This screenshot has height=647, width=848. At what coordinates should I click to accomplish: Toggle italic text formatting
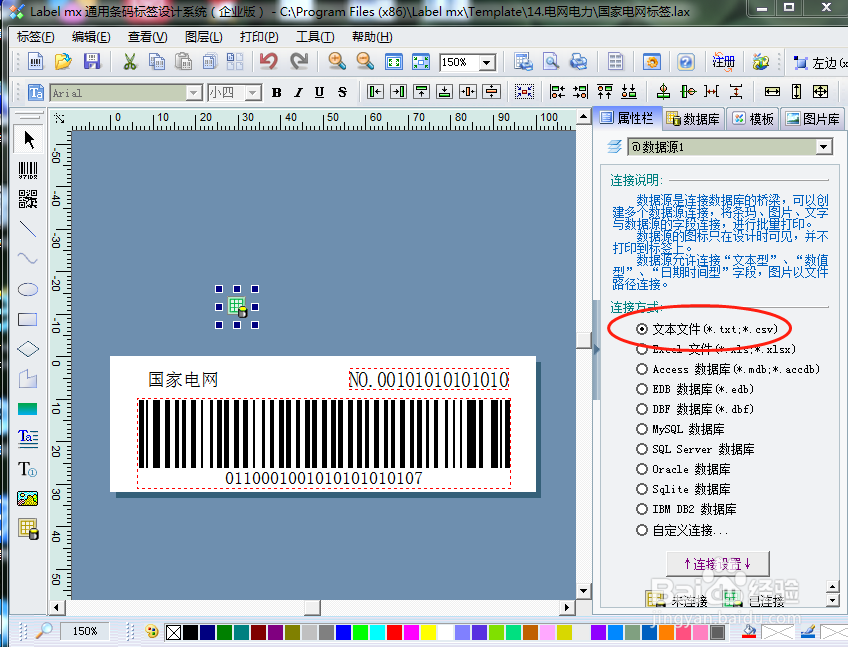[298, 93]
